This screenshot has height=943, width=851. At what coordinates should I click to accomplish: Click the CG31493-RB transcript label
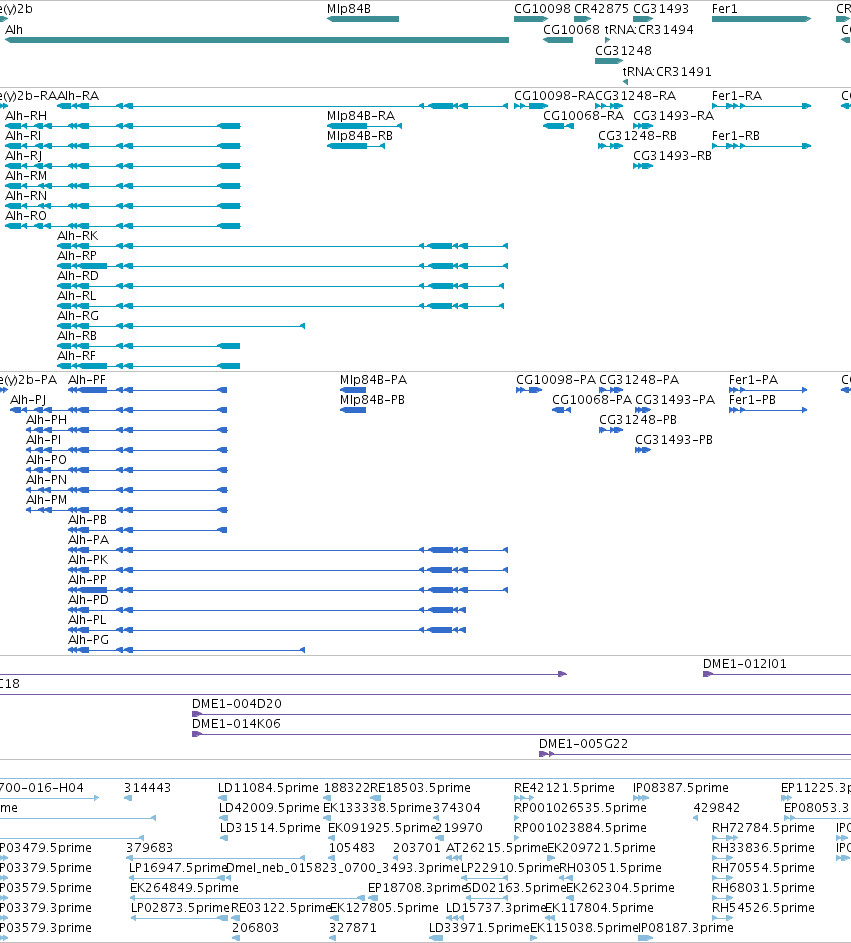(x=672, y=155)
